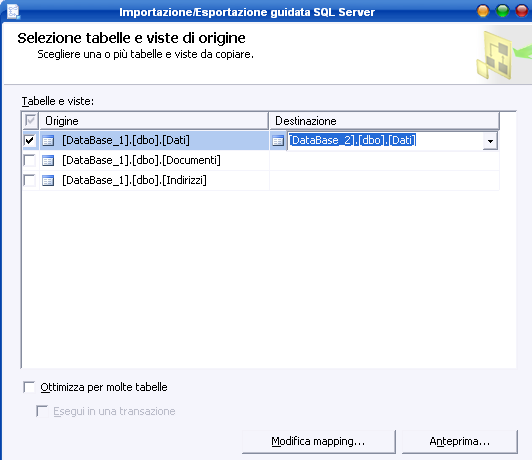The width and height of the screenshot is (532, 460).
Task: Check the [Indirizzi] table checkbox
Action: (x=30, y=180)
